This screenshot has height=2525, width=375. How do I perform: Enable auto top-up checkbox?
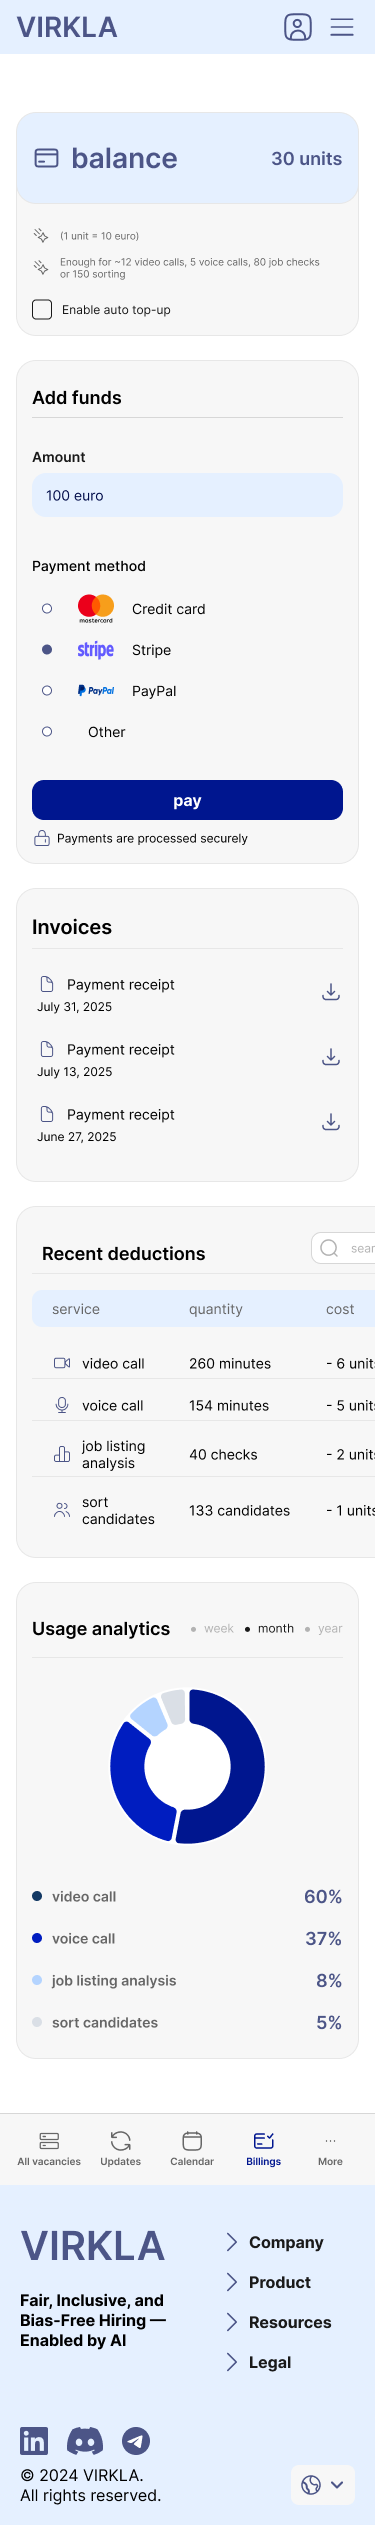42,310
